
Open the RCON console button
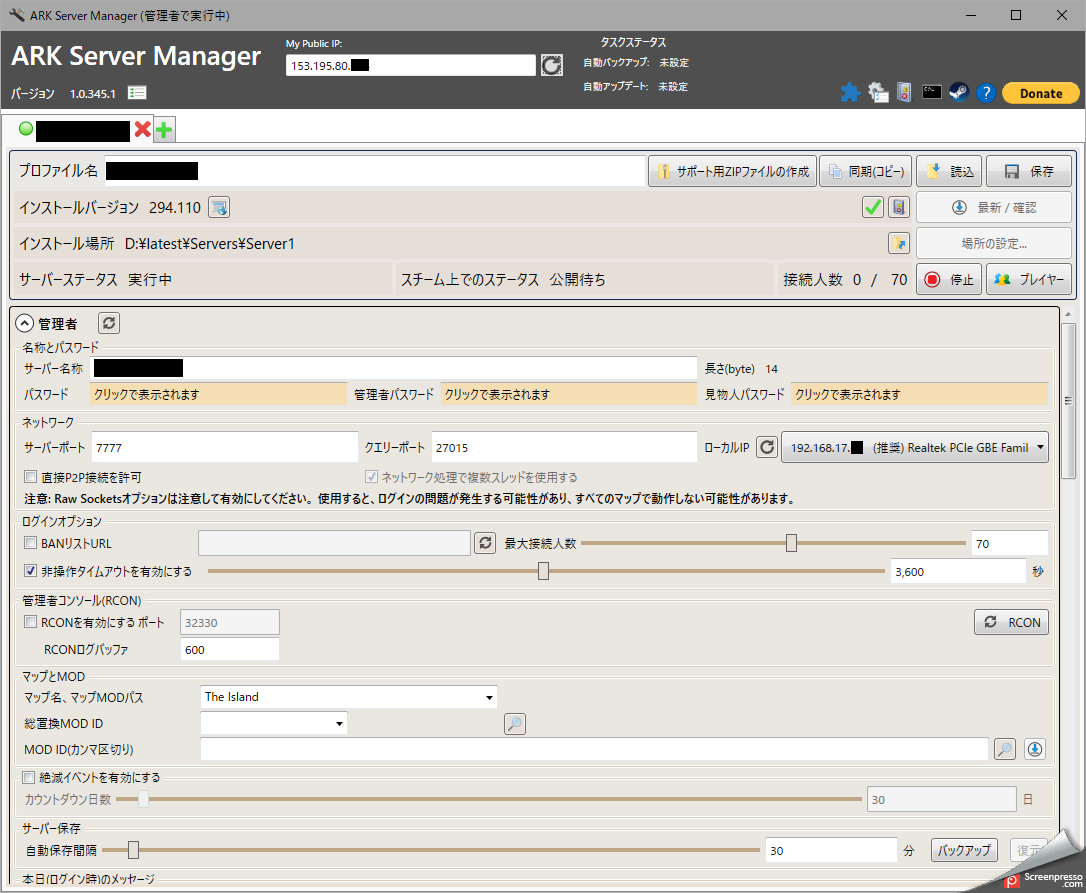tap(1011, 622)
